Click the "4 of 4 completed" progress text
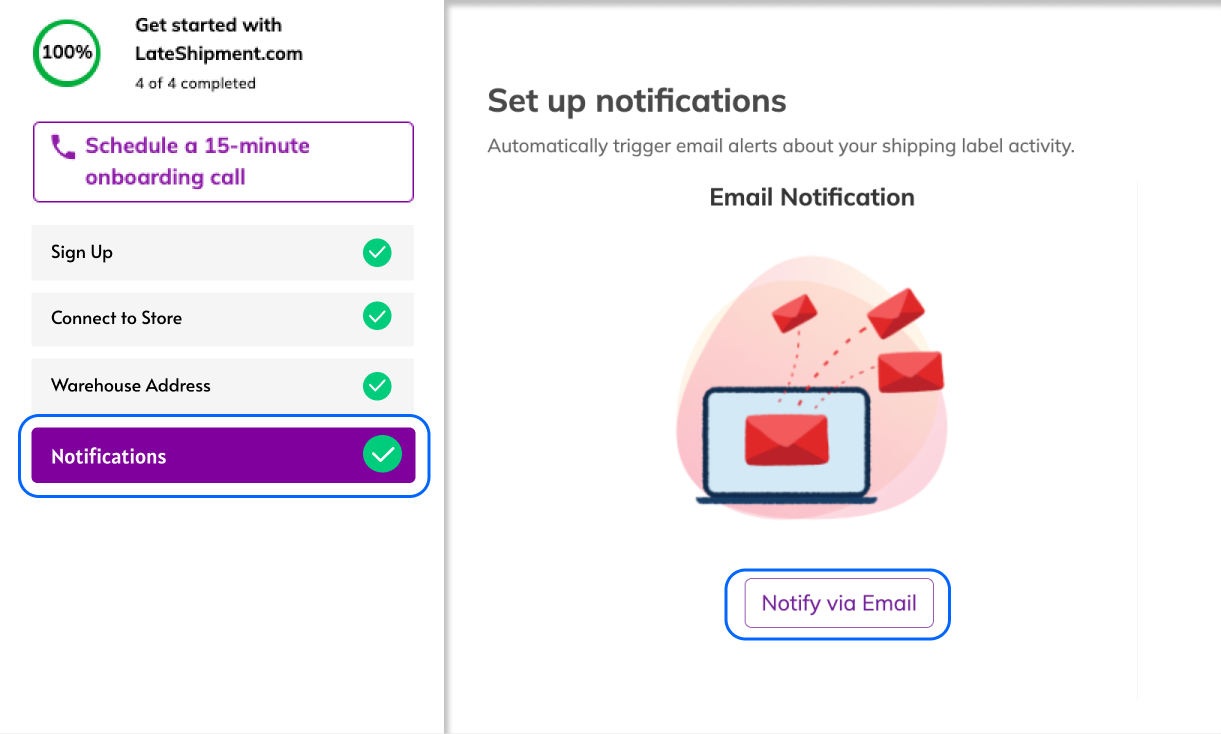 195,83
